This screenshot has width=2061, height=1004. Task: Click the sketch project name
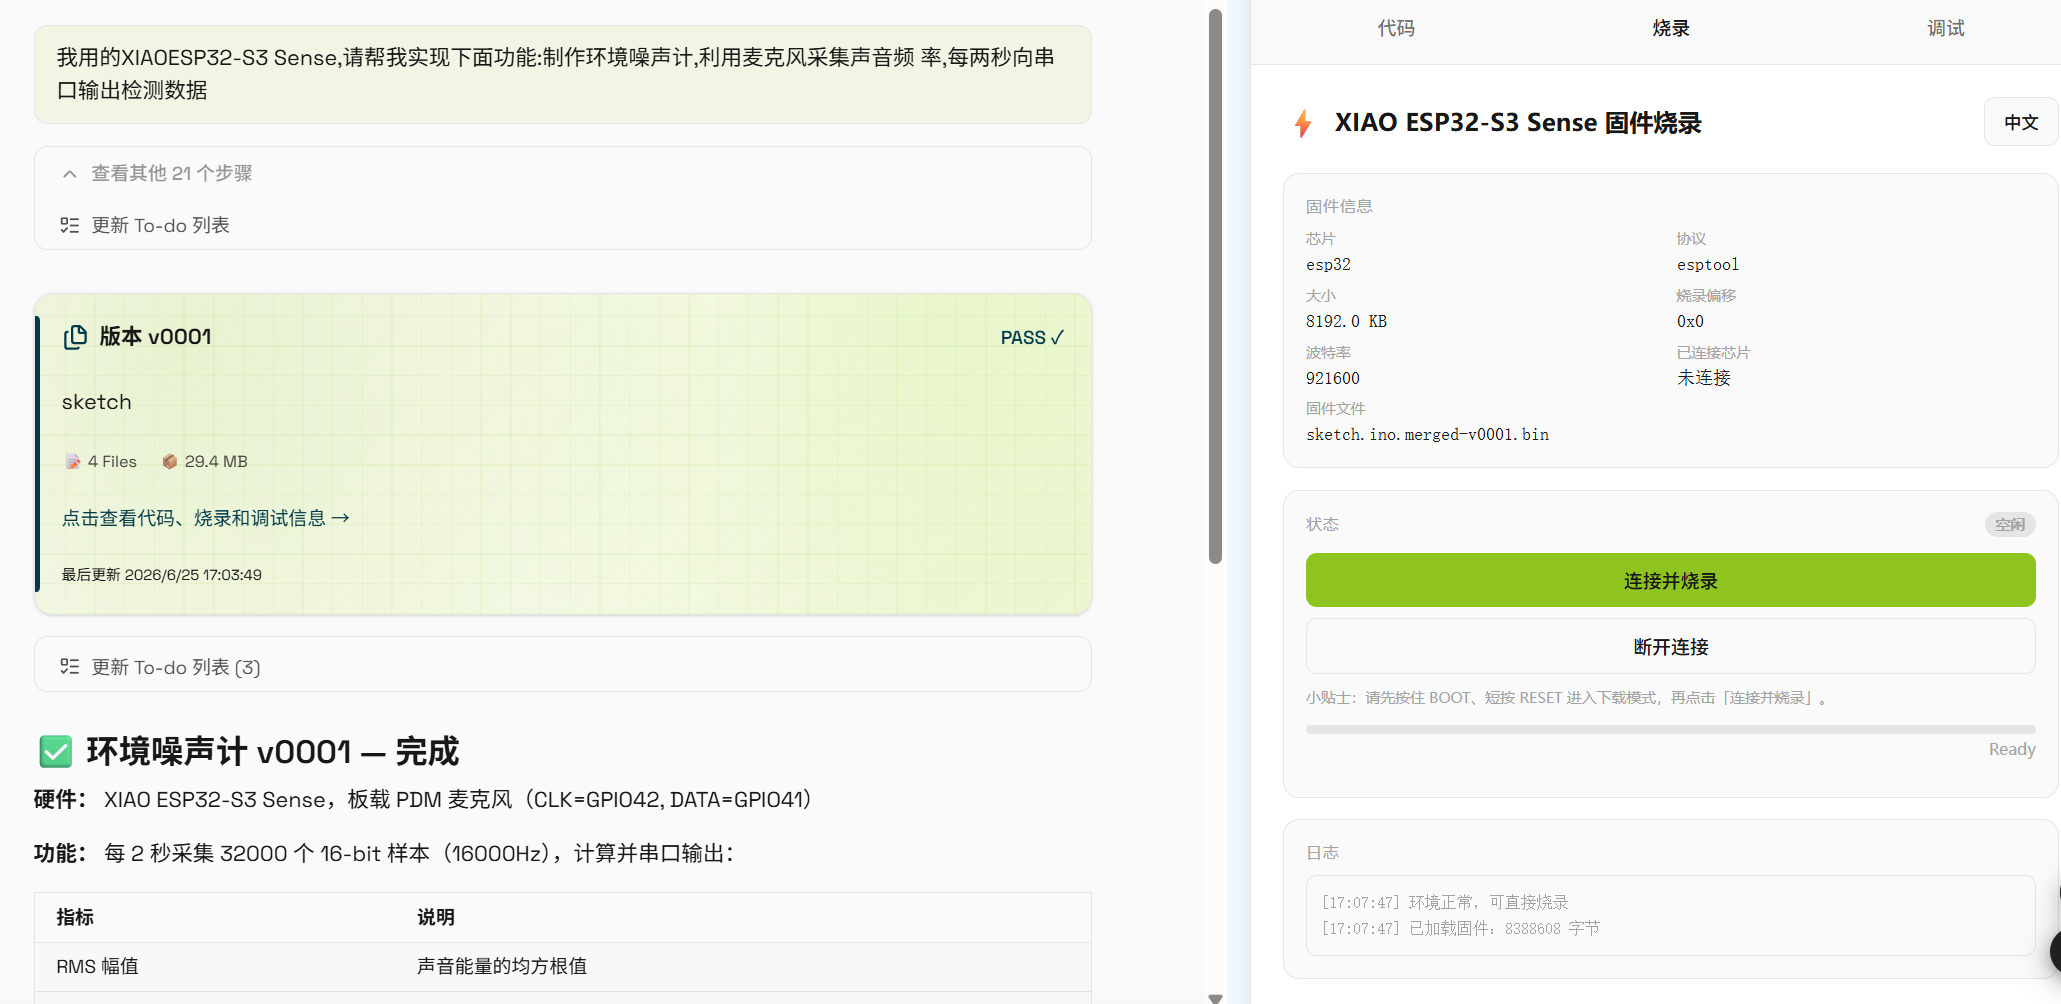(x=96, y=402)
